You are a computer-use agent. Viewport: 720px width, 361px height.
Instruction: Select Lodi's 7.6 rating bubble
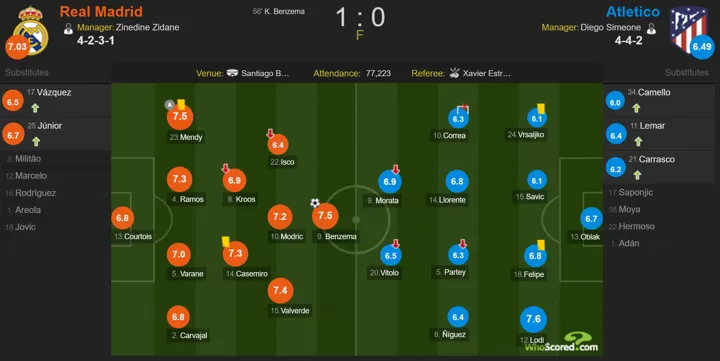click(x=533, y=319)
